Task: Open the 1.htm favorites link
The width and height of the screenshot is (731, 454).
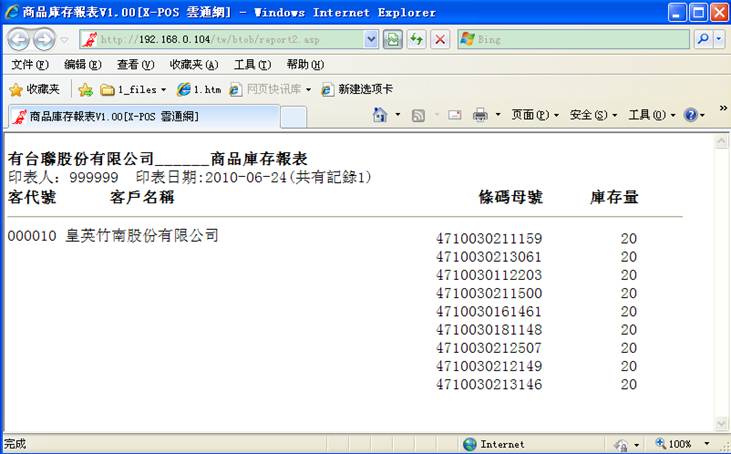Action: pos(198,89)
